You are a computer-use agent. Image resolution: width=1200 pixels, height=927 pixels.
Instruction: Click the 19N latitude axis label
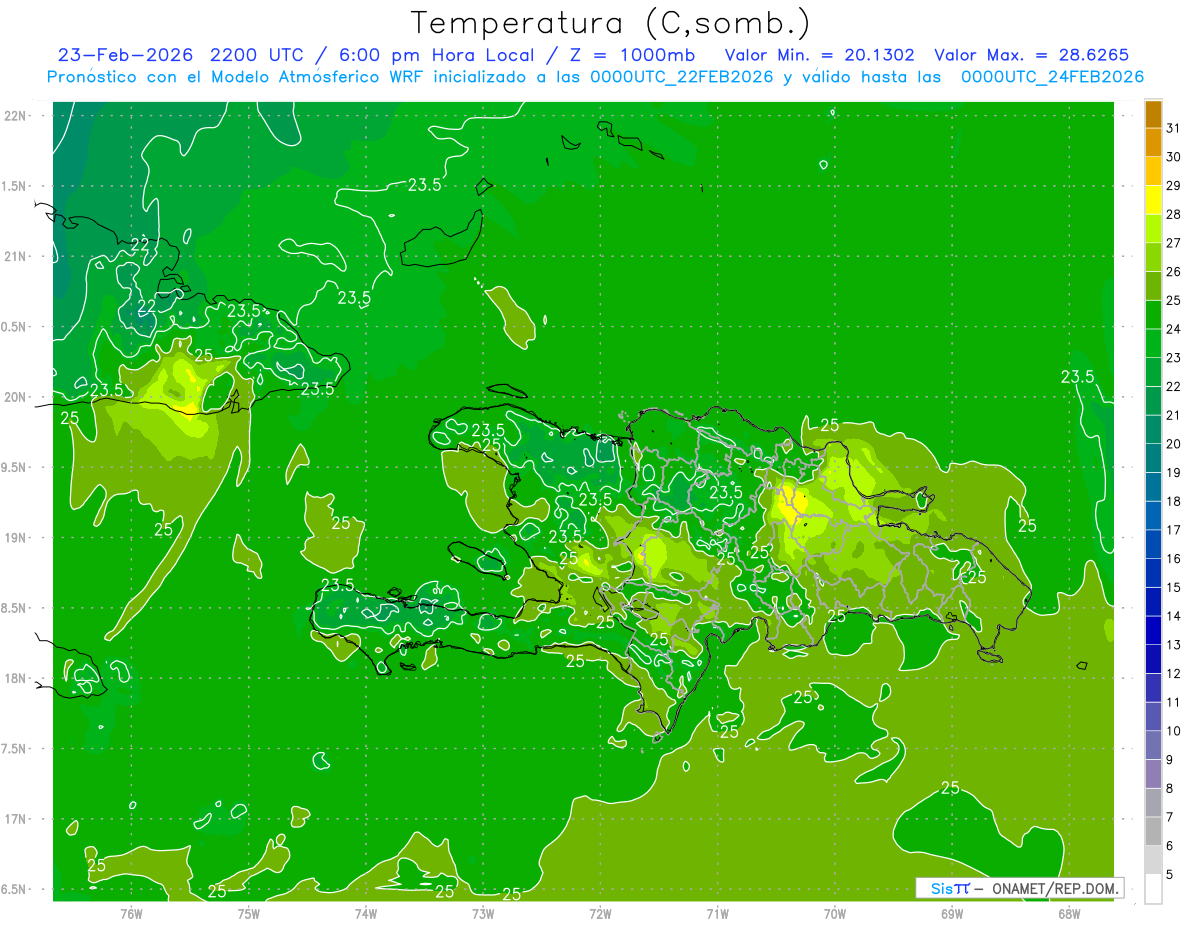[x=15, y=538]
